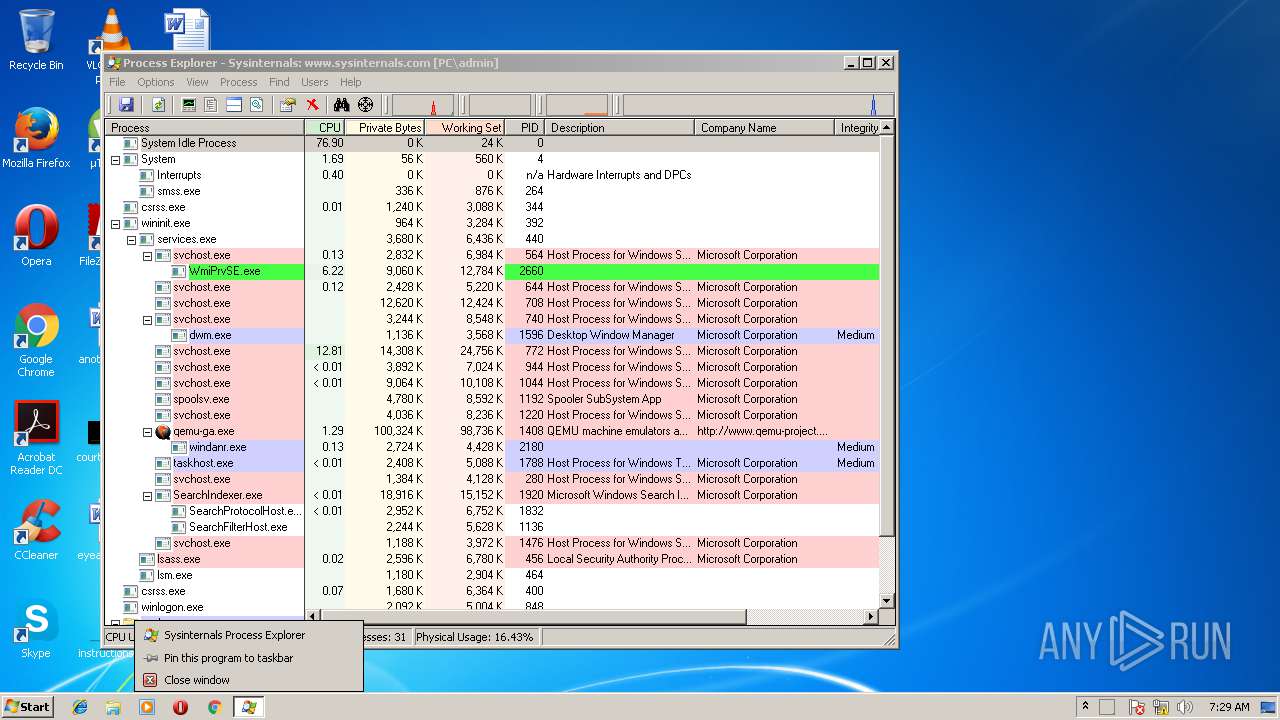Toggle the Show Lower Pane icon

click(x=234, y=105)
